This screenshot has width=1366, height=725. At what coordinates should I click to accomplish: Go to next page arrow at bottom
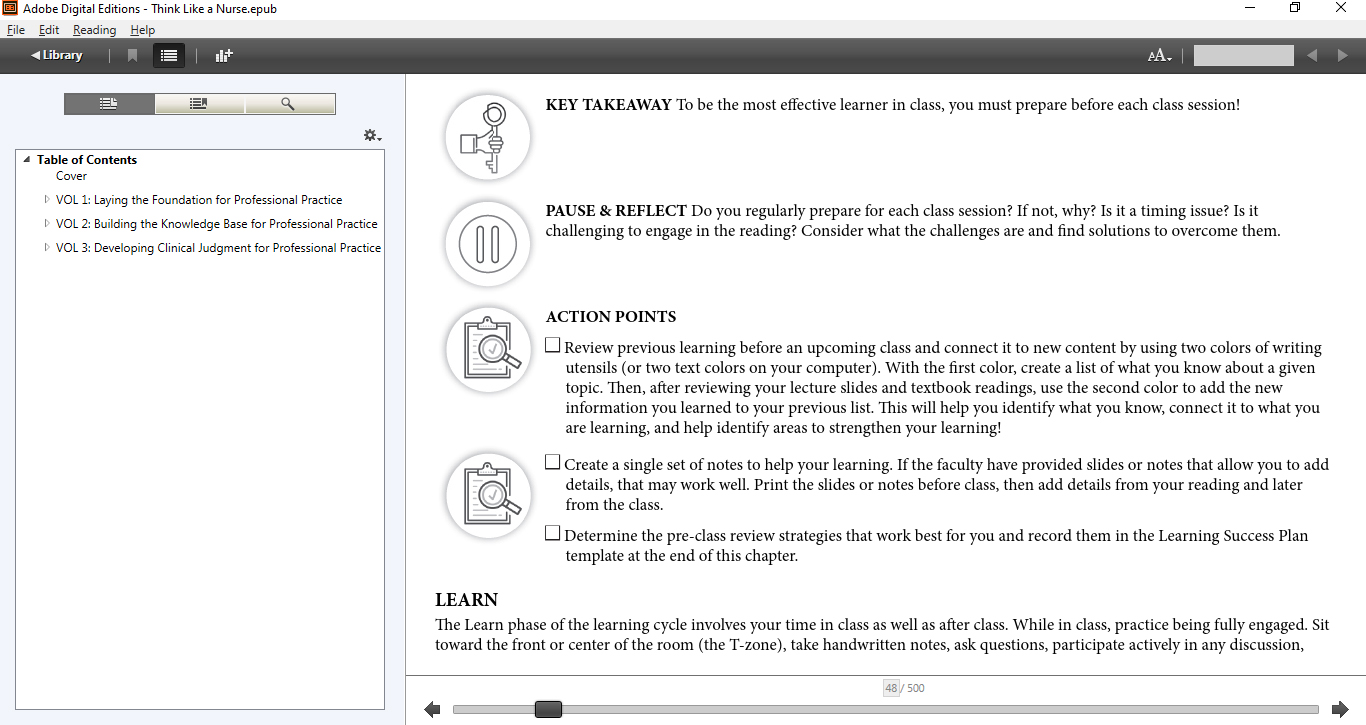[1340, 709]
